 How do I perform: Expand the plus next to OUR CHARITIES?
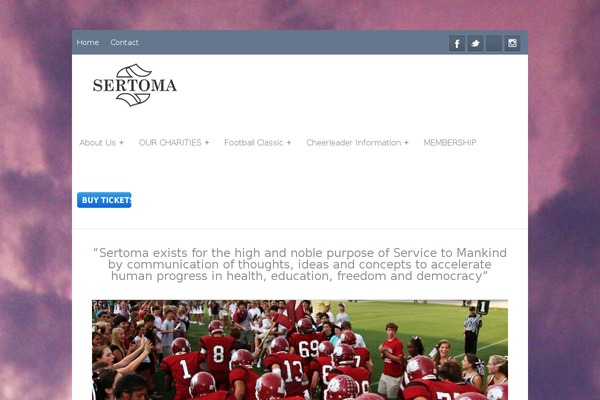click(207, 142)
